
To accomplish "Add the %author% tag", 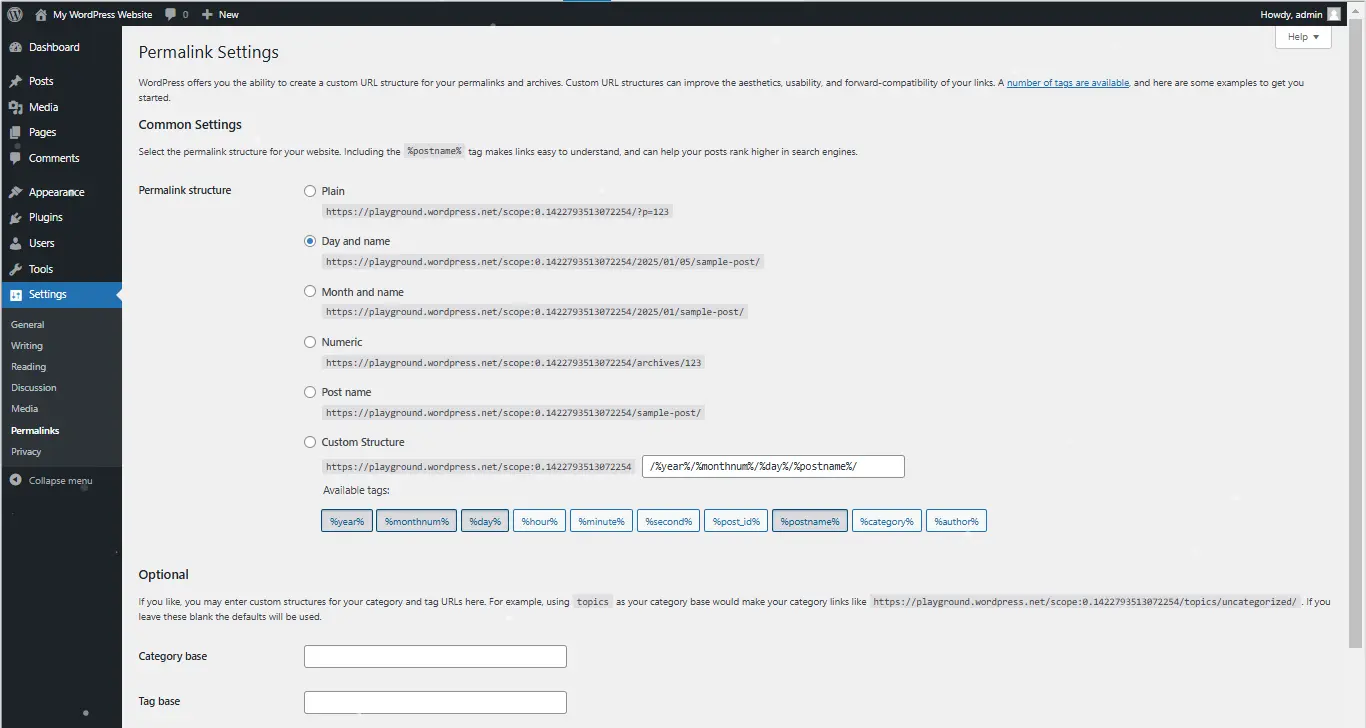I will 956,521.
